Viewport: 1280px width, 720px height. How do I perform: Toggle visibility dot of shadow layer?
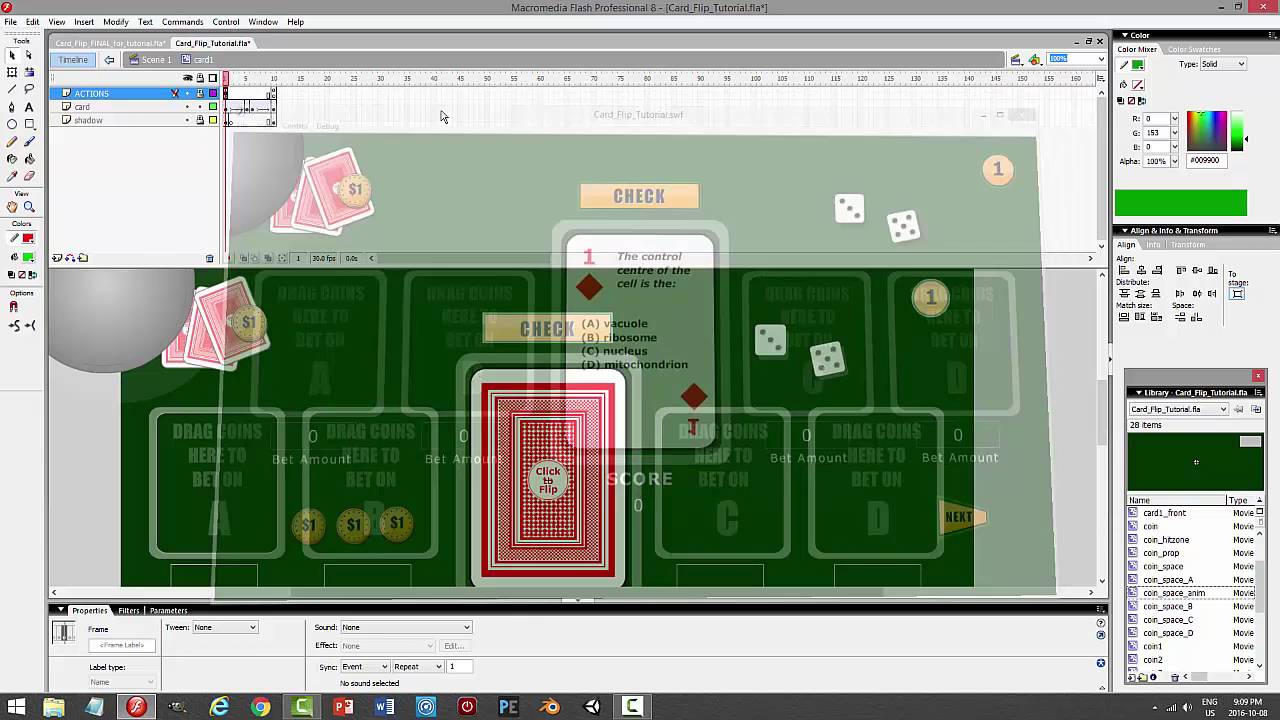[x=187, y=120]
